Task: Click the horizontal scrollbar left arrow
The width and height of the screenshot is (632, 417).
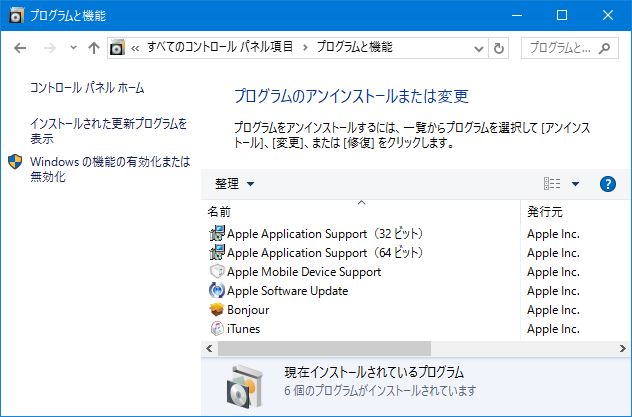Action: 209,349
